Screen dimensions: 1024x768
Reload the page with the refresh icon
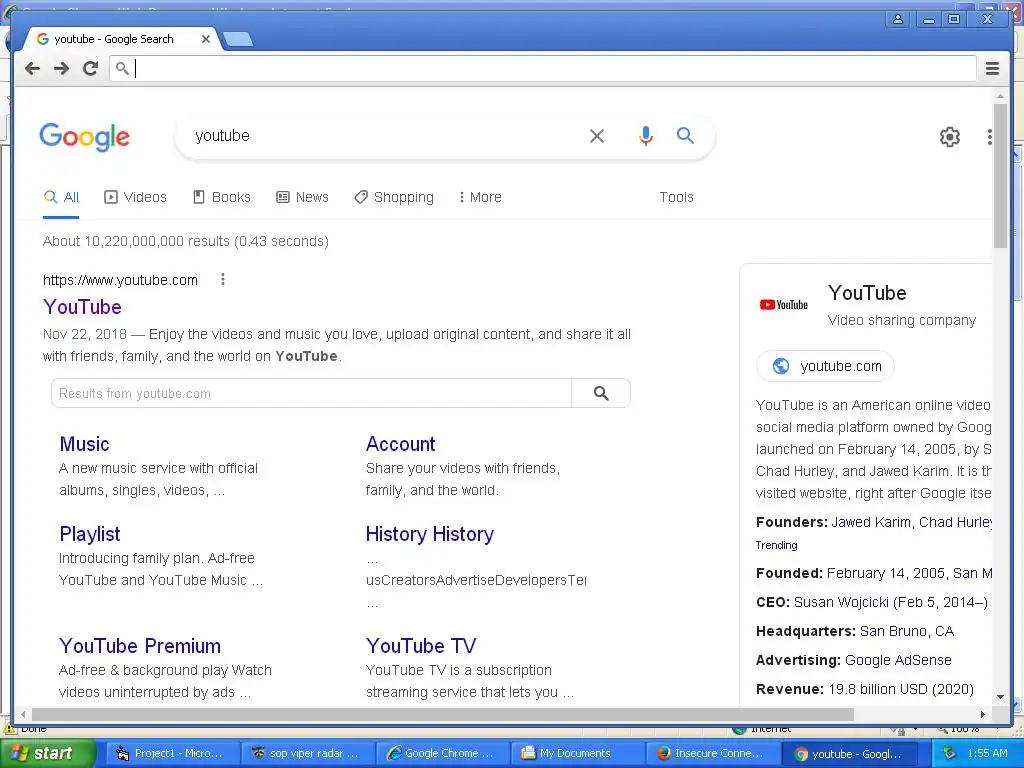coord(90,68)
